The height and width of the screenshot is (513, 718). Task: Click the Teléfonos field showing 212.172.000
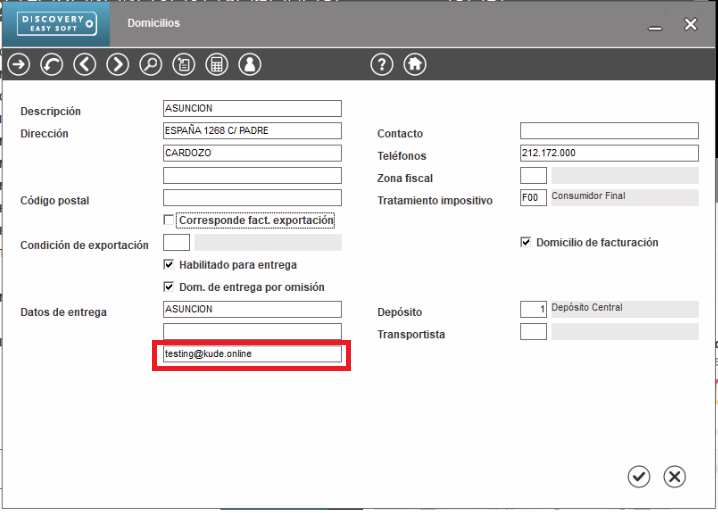pyautogui.click(x=608, y=153)
